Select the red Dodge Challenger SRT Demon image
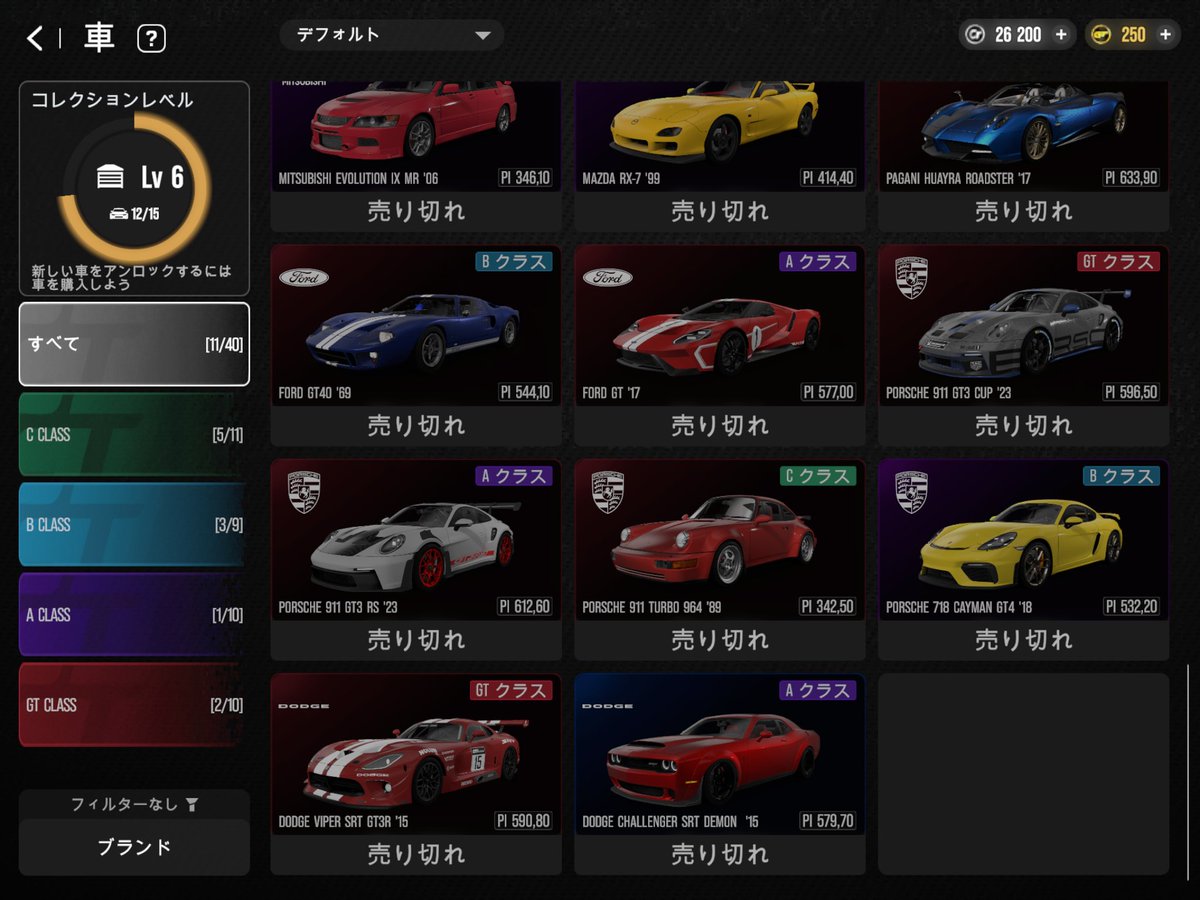 click(x=712, y=759)
